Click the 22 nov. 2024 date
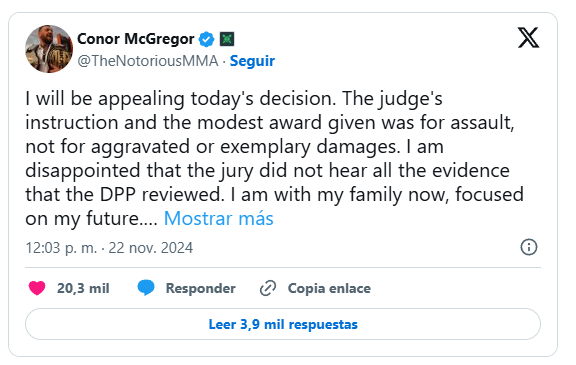This screenshot has width=576, height=365. point(151,248)
